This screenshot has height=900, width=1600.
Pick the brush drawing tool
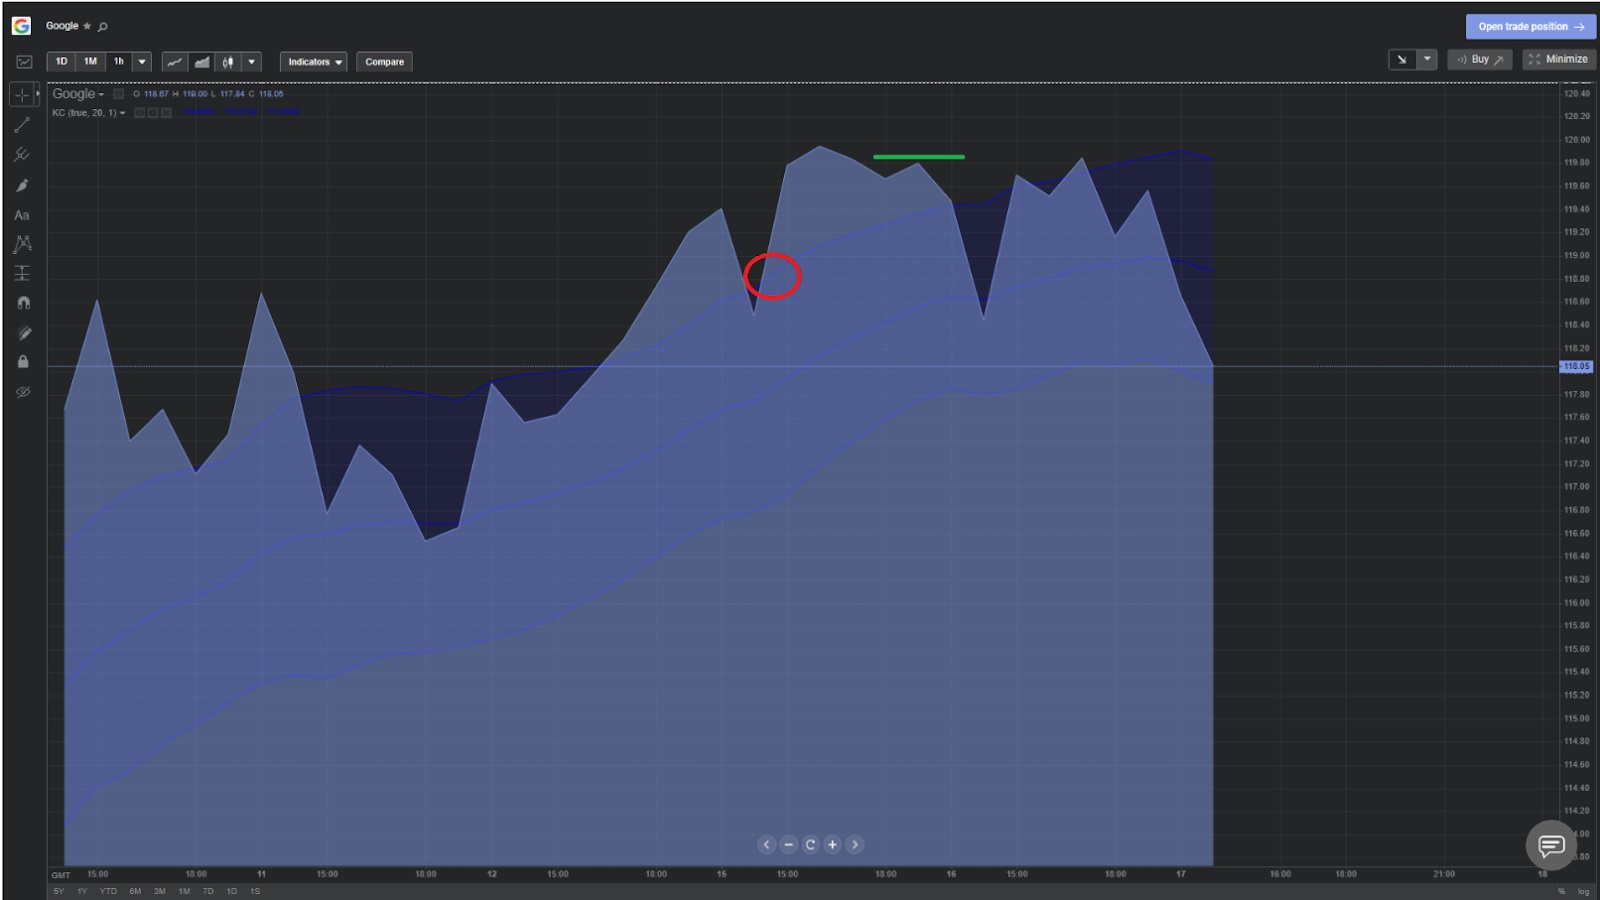click(x=22, y=185)
